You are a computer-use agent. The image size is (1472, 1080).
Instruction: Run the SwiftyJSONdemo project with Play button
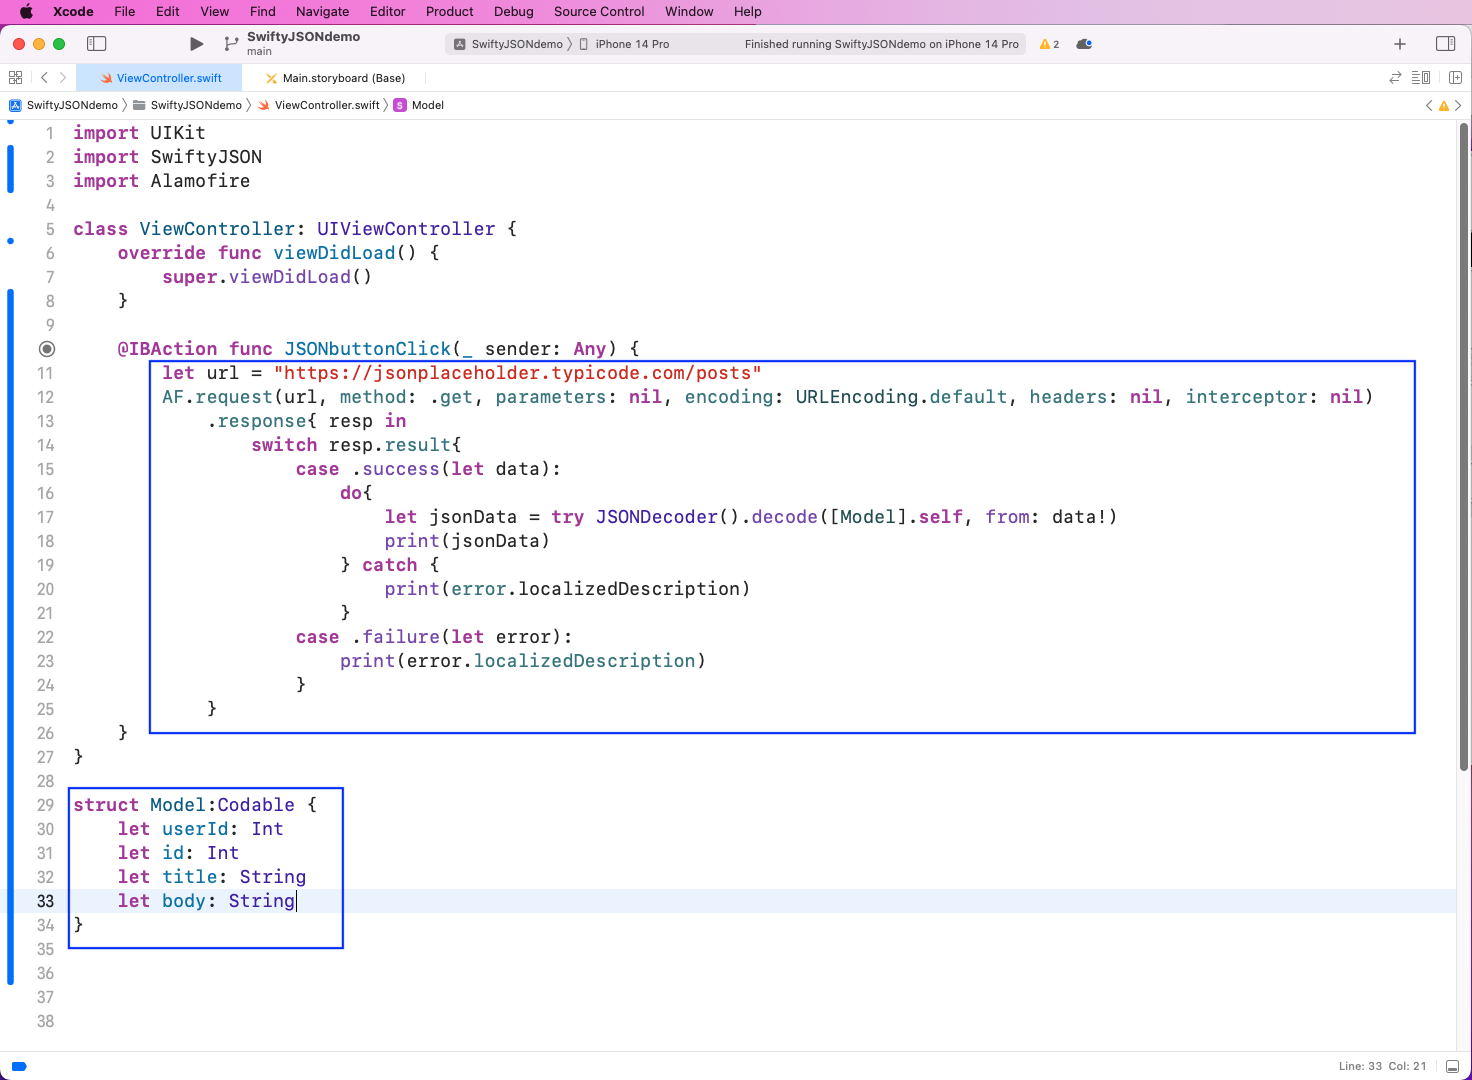196,44
